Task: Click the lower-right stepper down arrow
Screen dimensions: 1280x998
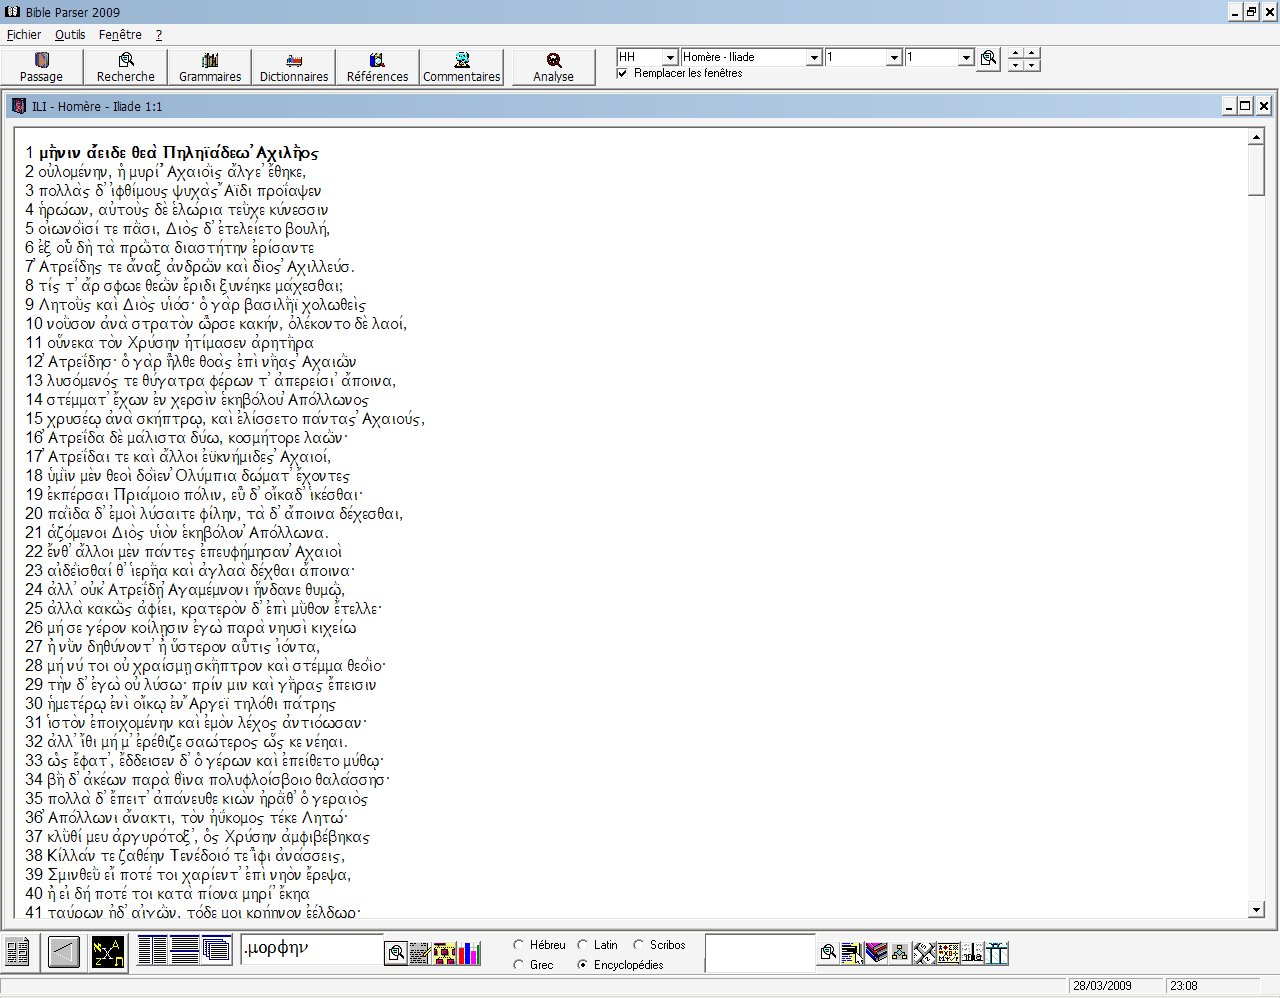Action: (1032, 65)
